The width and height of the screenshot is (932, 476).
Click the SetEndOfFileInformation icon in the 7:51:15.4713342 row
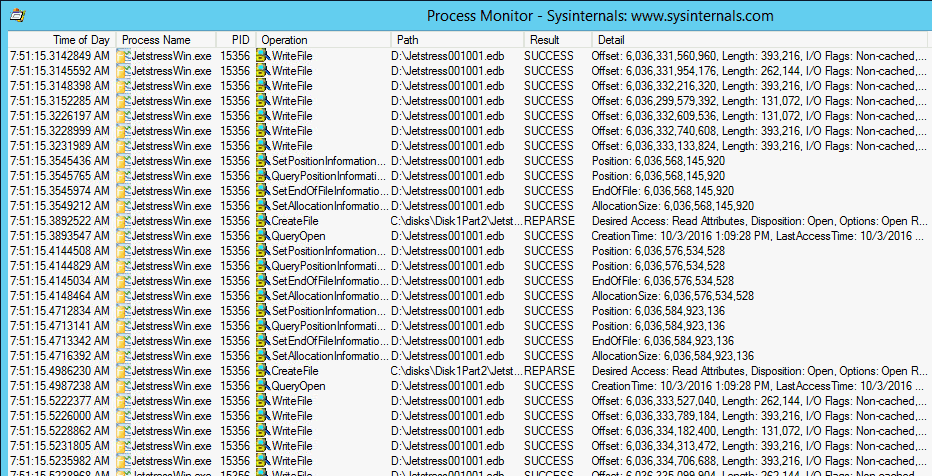[263, 341]
